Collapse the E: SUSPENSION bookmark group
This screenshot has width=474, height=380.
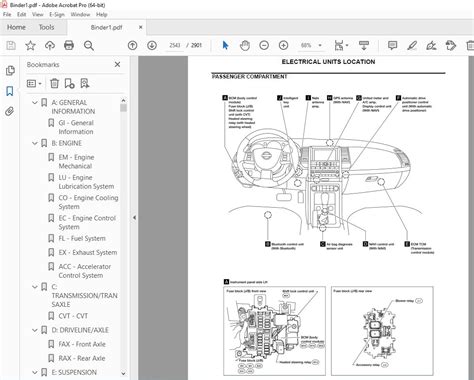pos(35,372)
